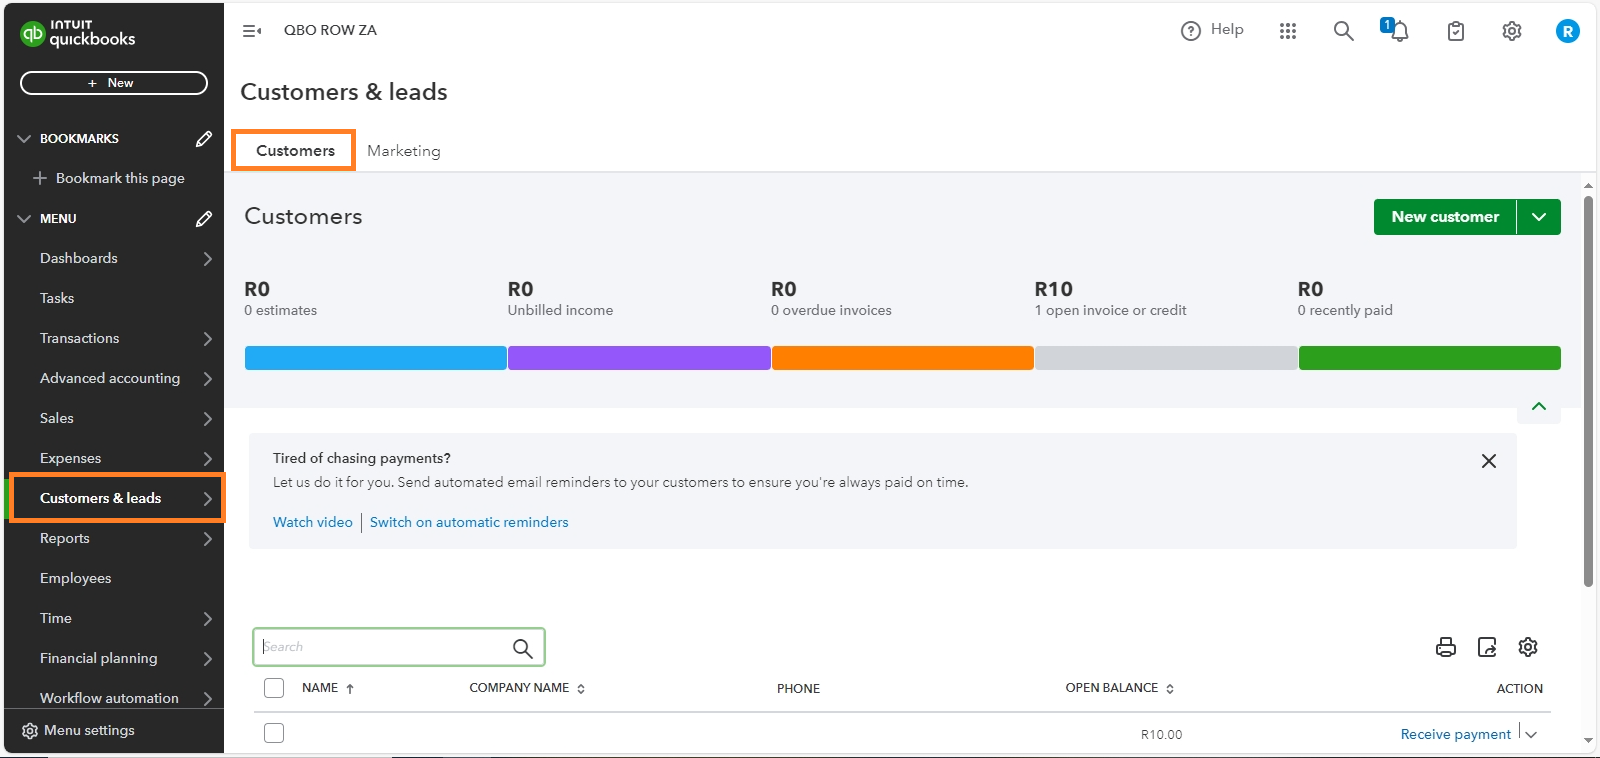Open the settings gear in top bar
1600x758 pixels.
click(1512, 31)
